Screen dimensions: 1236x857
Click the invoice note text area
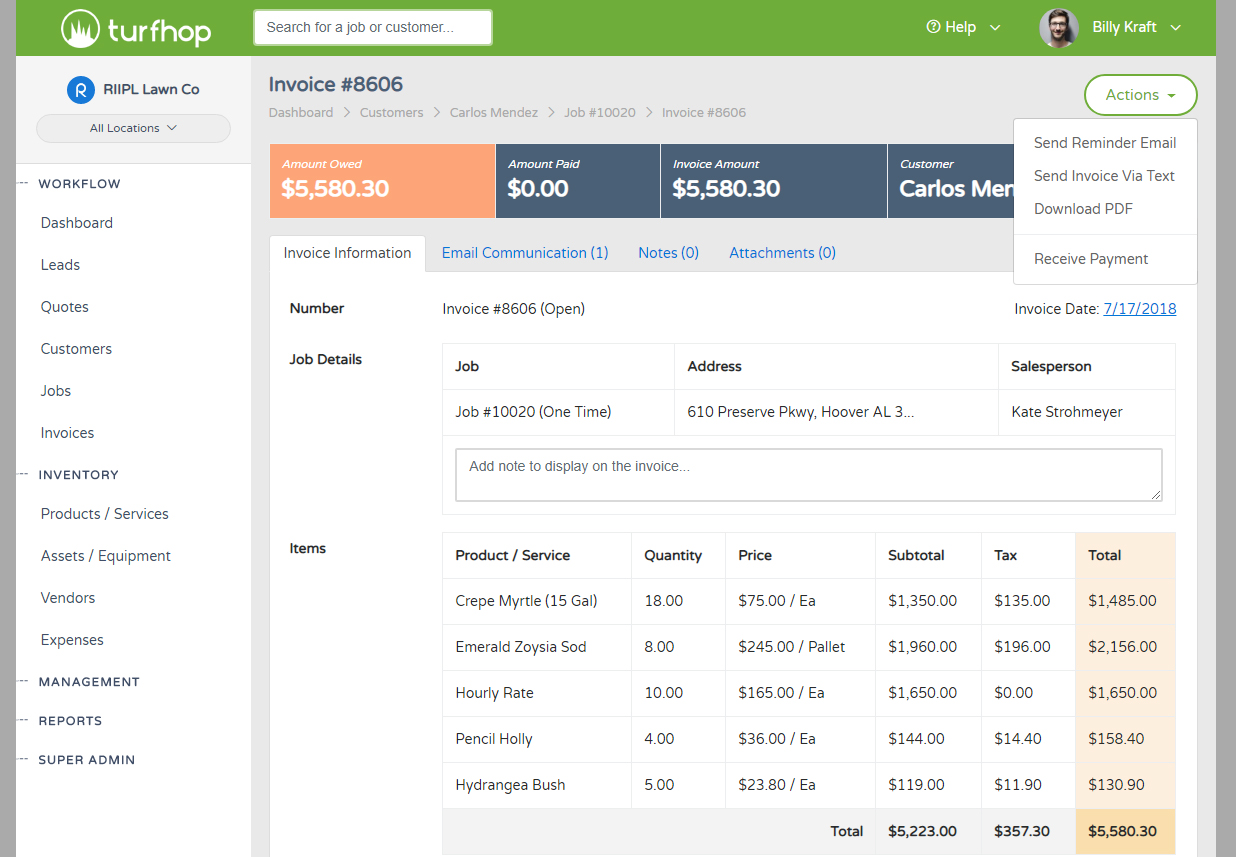point(807,472)
